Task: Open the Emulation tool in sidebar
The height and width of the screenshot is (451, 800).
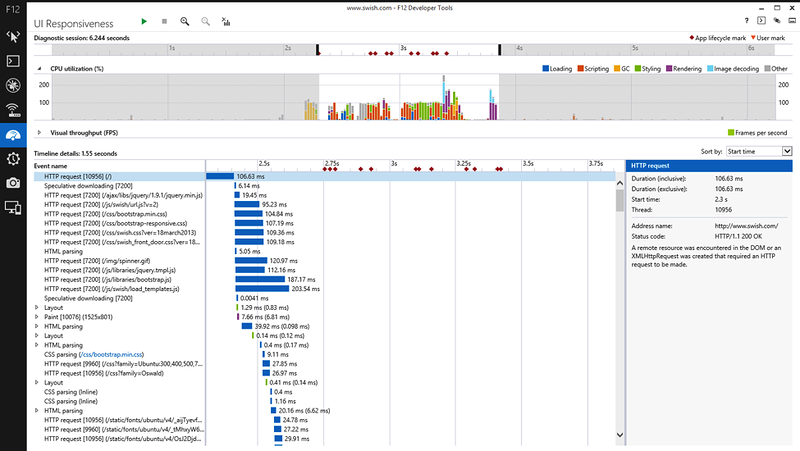Action: pyautogui.click(x=13, y=207)
